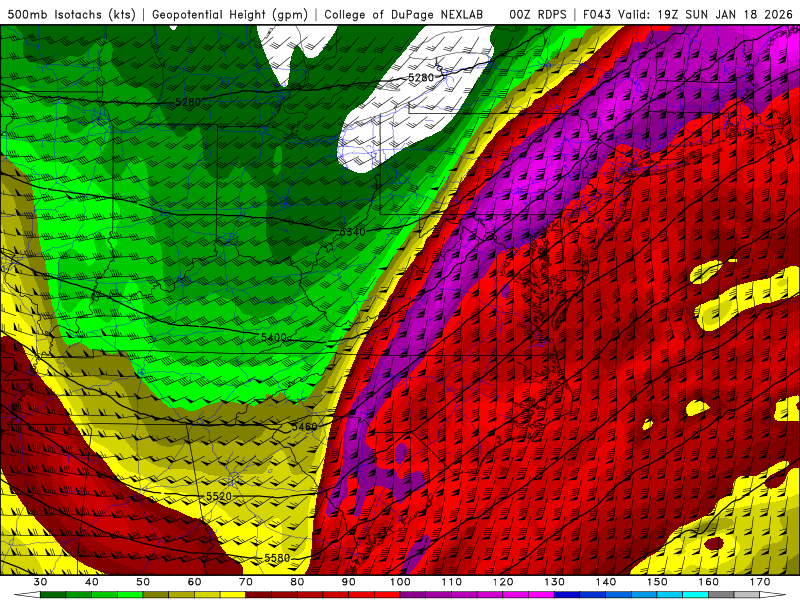The height and width of the screenshot is (600, 800).
Task: Click the yellow swatch just before 70
Action: pos(233,595)
